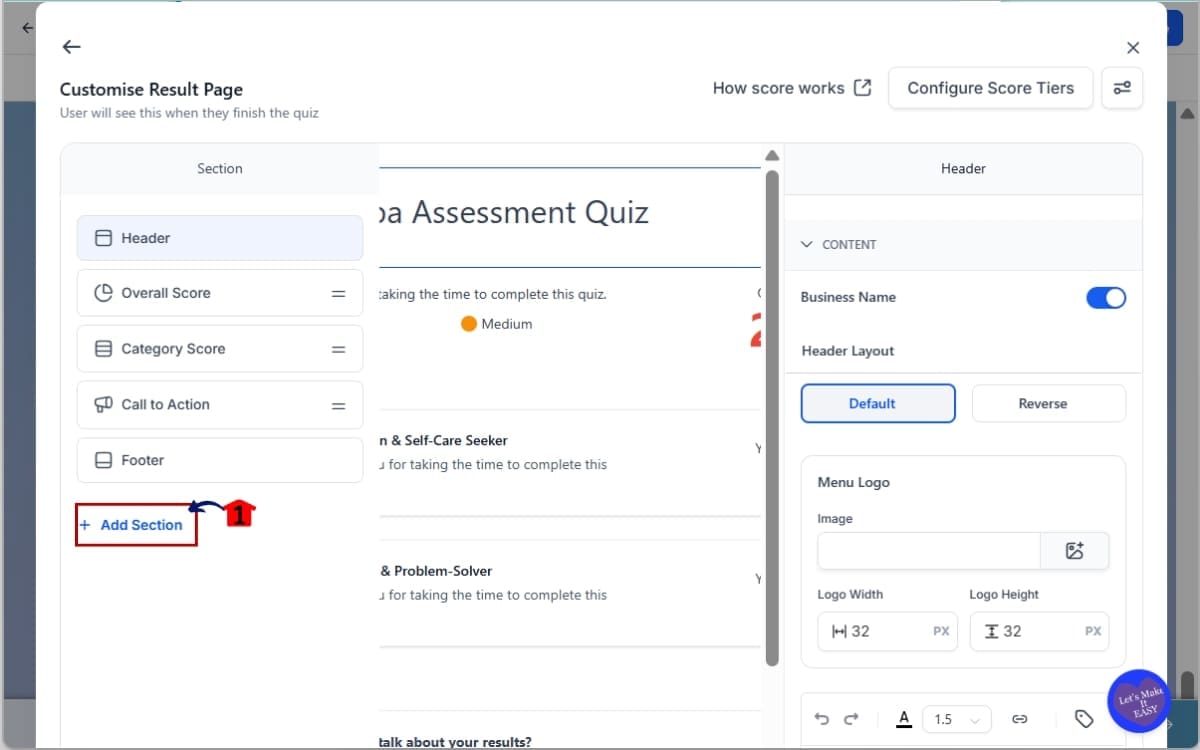Open the image picker icon button
The width and height of the screenshot is (1200, 750).
pos(1075,551)
